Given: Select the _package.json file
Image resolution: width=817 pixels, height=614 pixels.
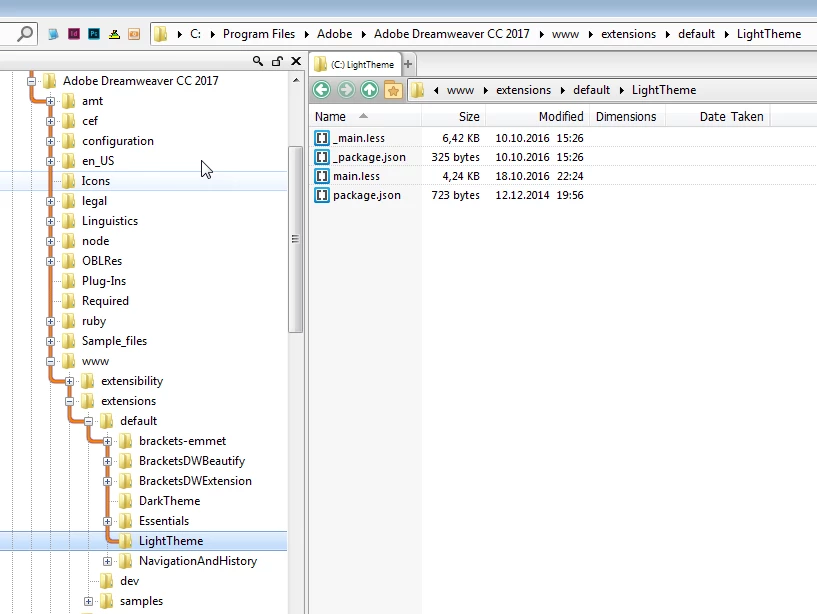Looking at the screenshot, I should point(369,157).
